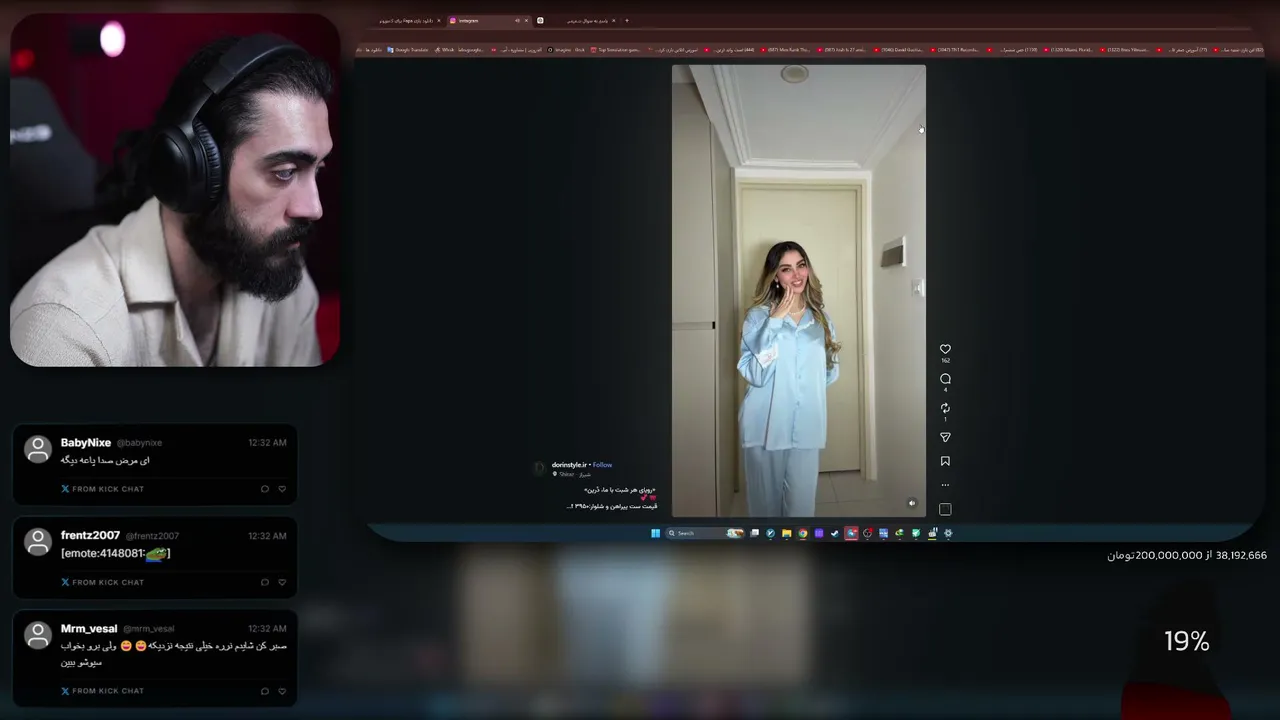This screenshot has width=1280, height=720.
Task: Like BabyNixe's chat message
Action: click(282, 489)
